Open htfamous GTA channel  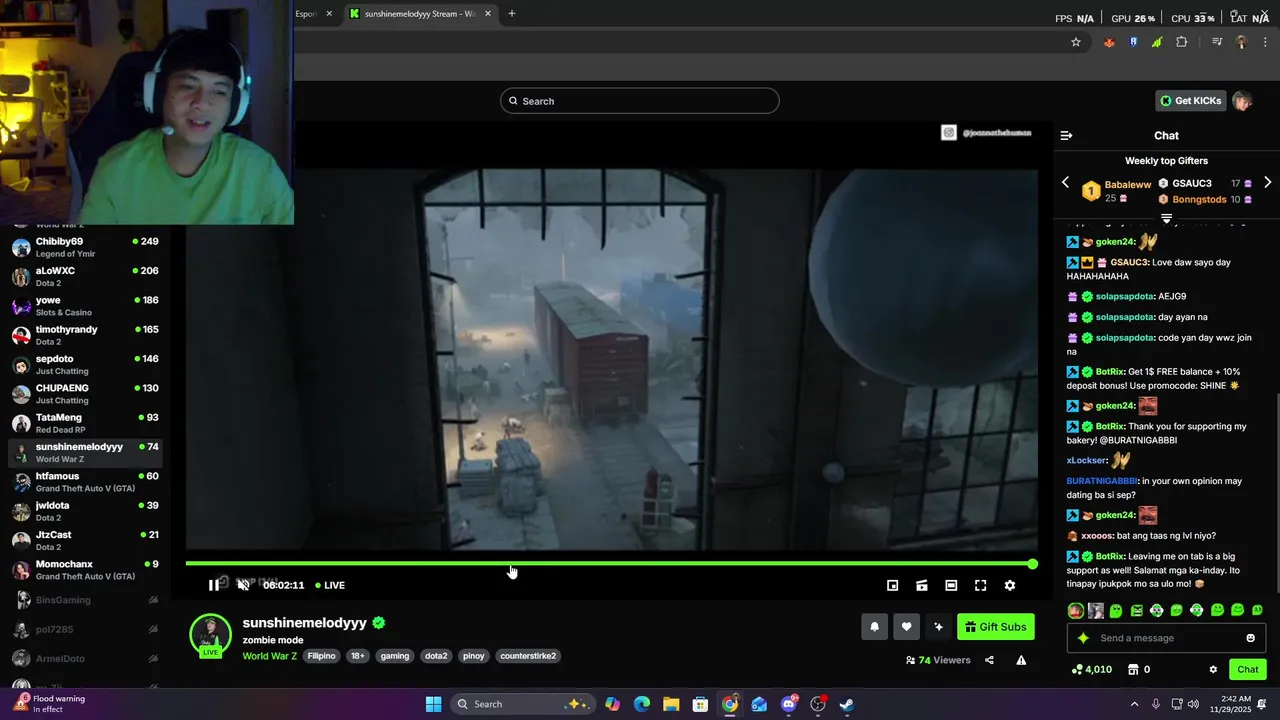tap(85, 482)
